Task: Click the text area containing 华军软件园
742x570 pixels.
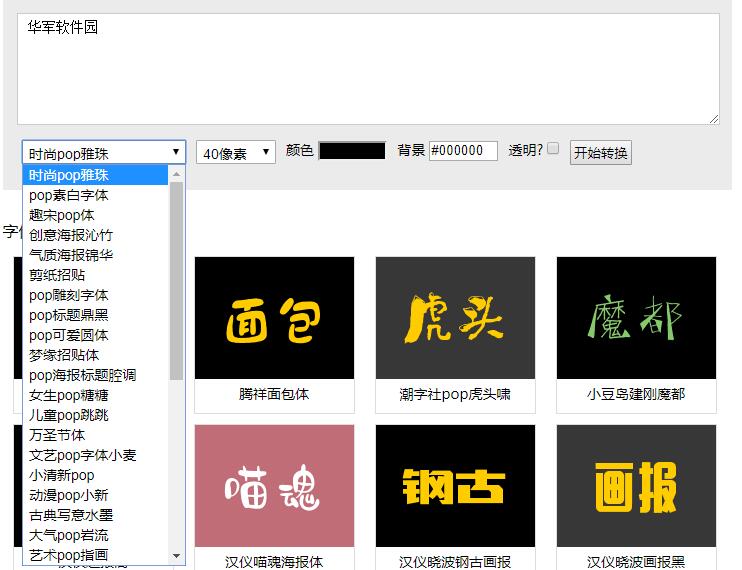Action: (x=368, y=69)
